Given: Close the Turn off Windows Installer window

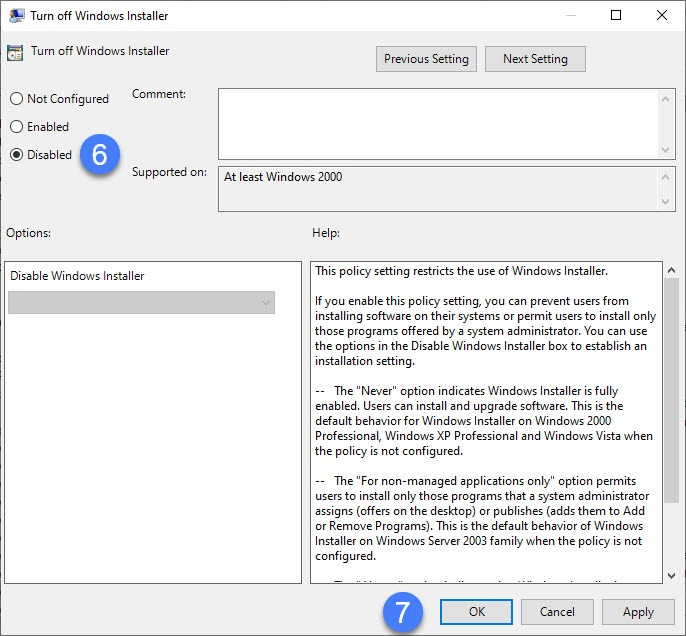Looking at the screenshot, I should click(x=662, y=15).
